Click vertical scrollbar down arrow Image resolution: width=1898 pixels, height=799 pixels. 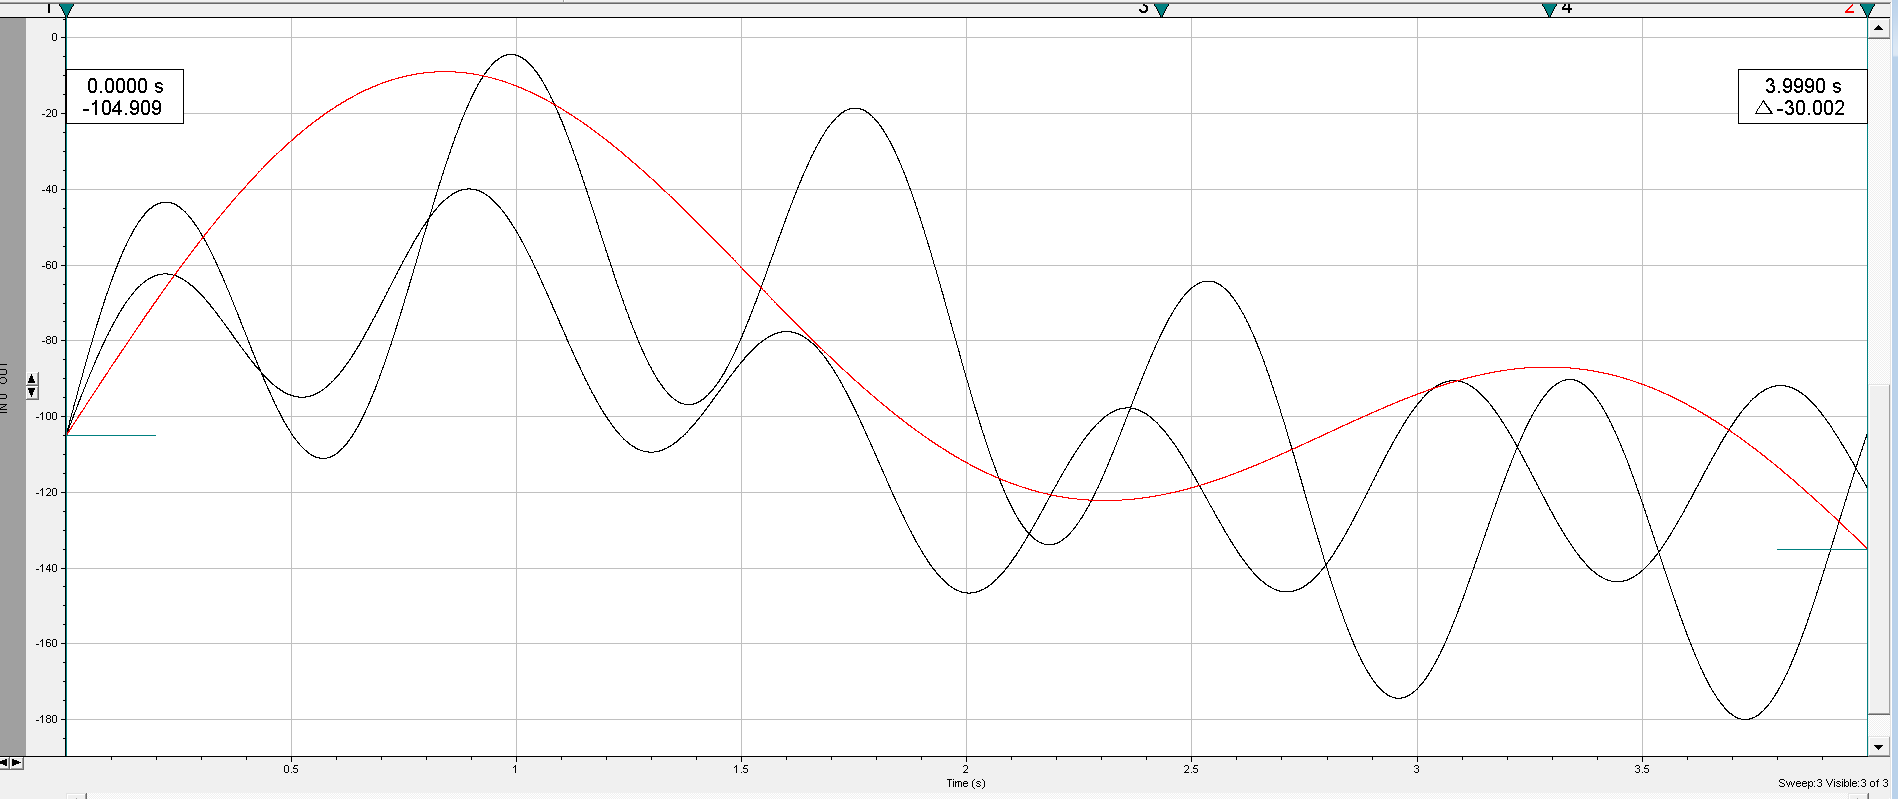click(1877, 746)
